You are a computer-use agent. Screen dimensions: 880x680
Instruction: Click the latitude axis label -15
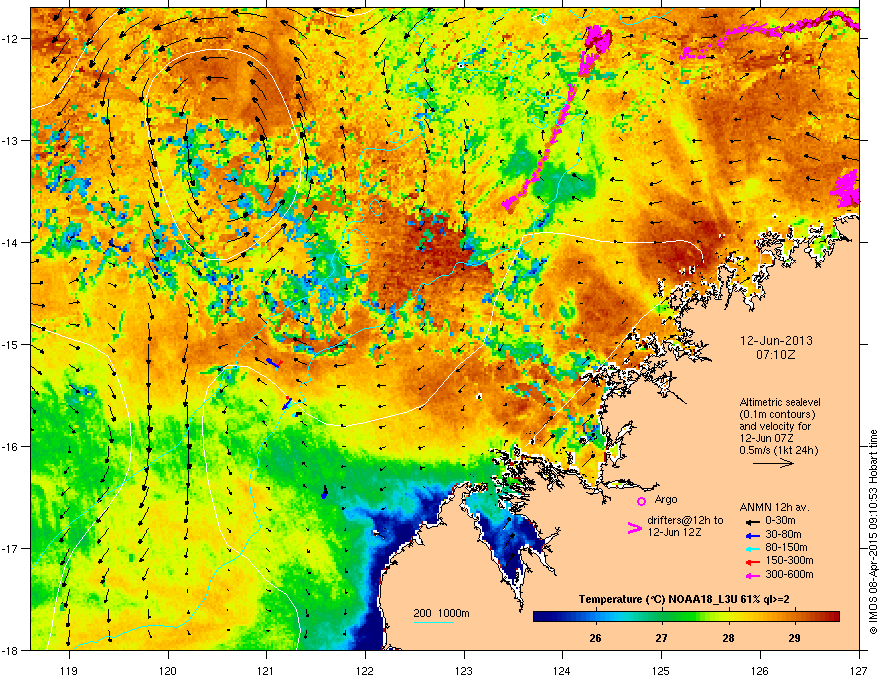11,344
